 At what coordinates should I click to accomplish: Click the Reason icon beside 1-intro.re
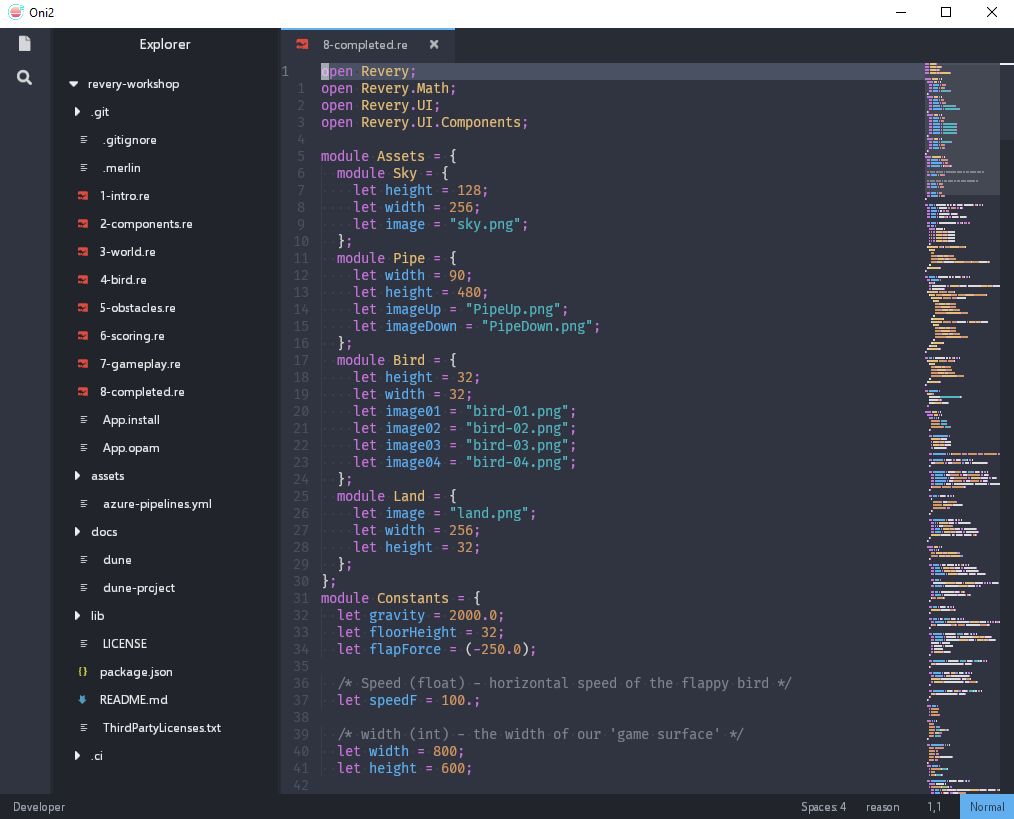[x=82, y=196]
